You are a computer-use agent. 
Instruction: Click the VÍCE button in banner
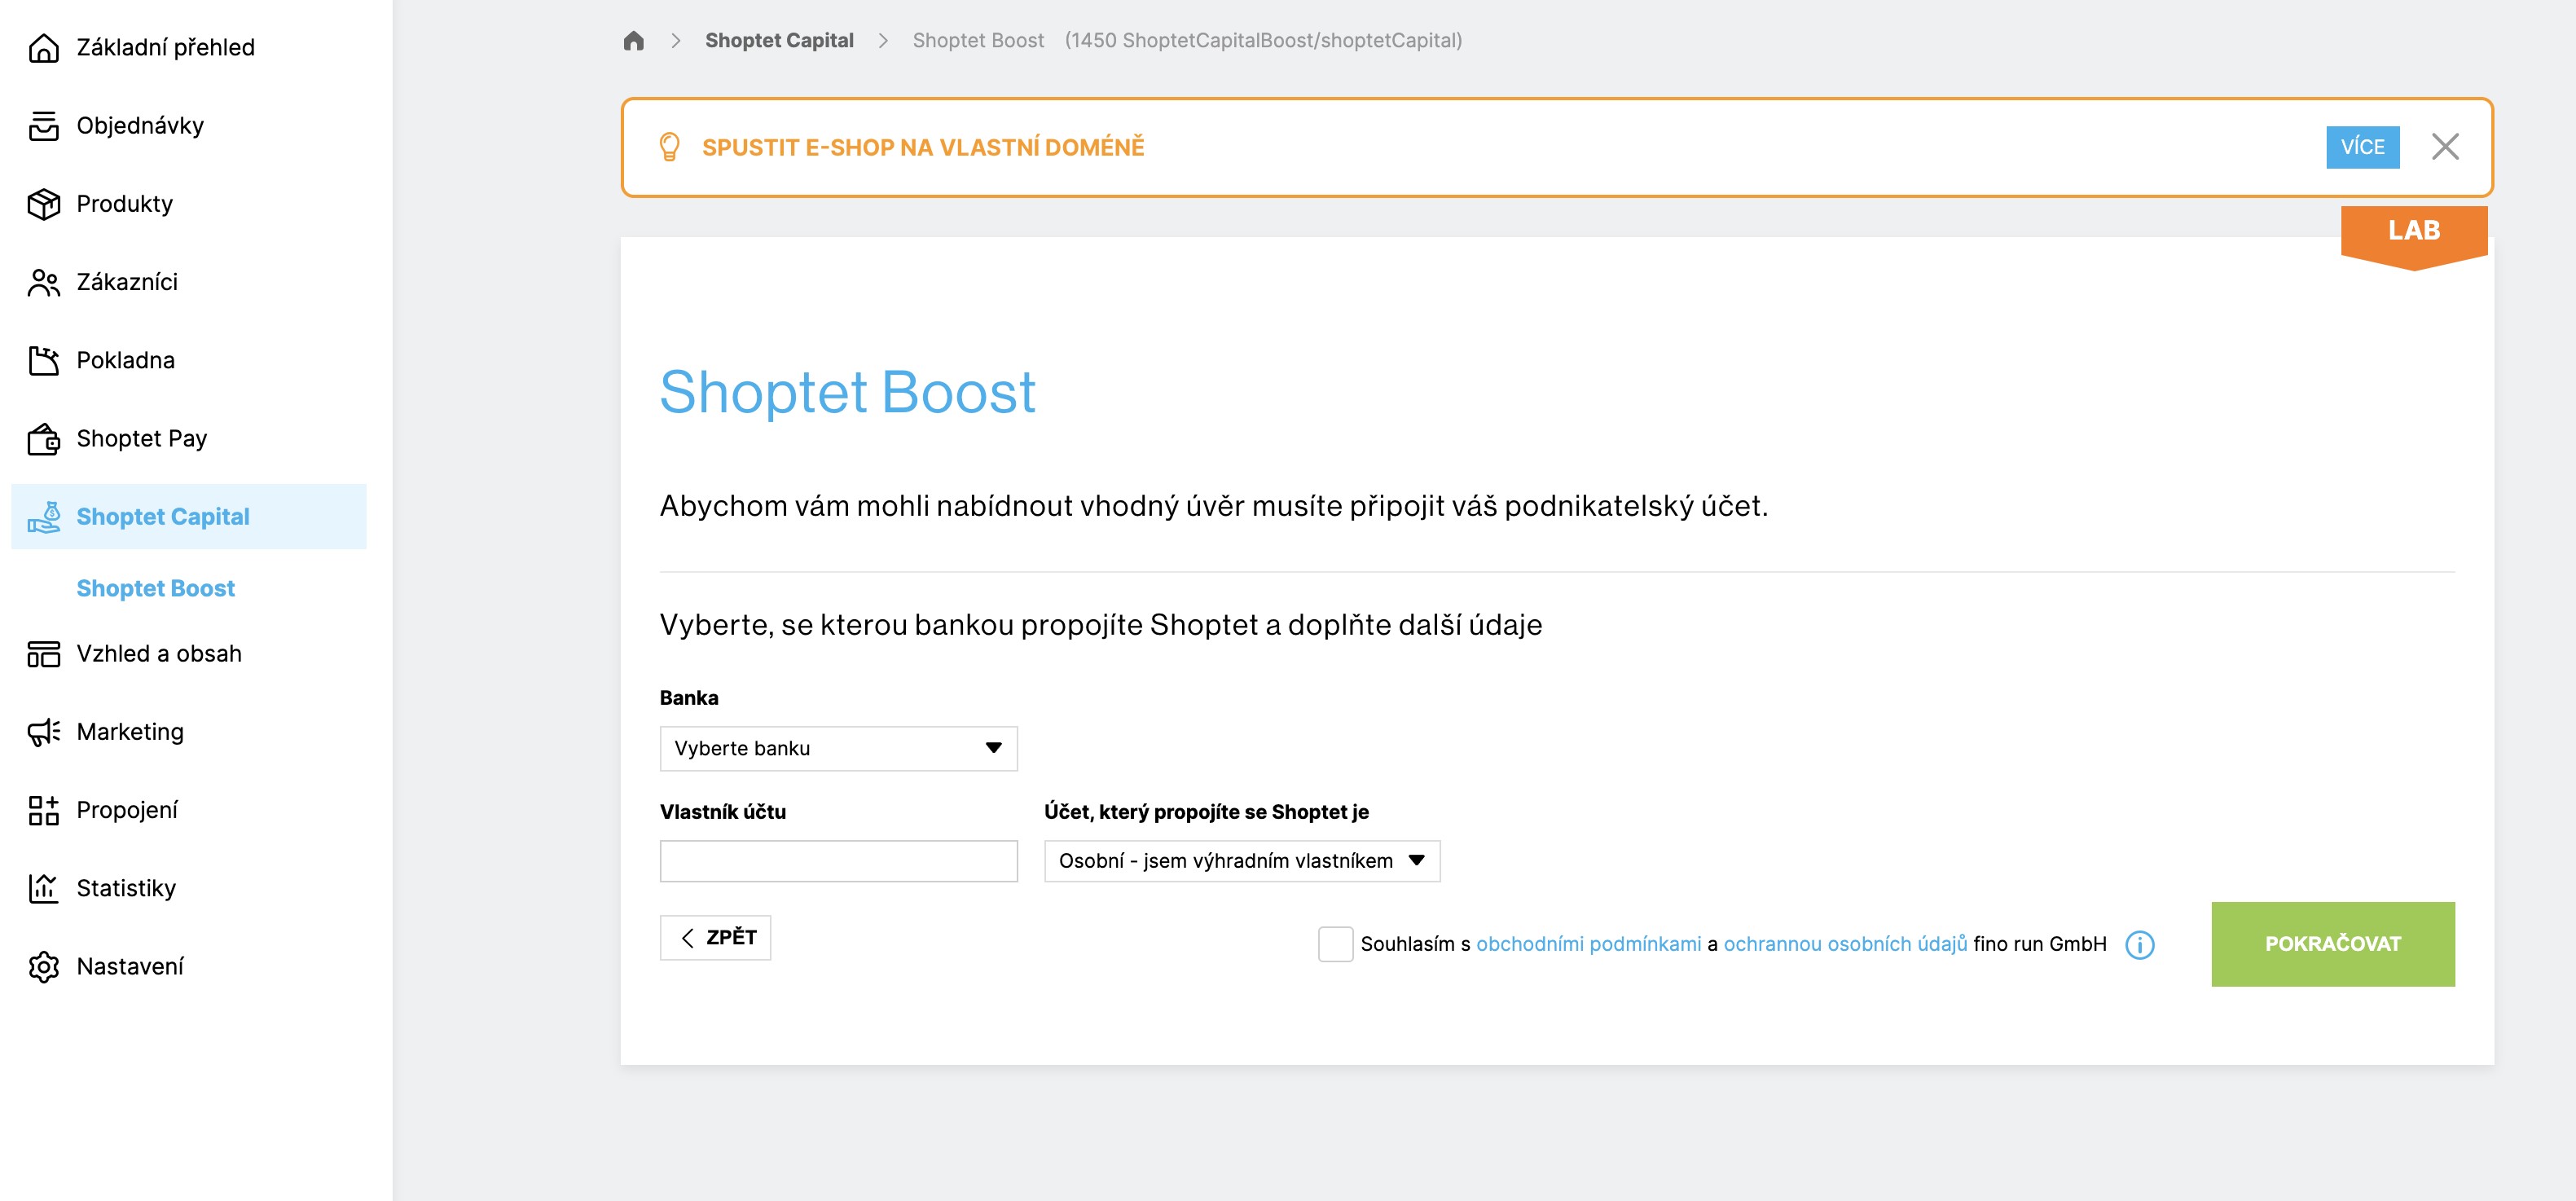tap(2362, 147)
